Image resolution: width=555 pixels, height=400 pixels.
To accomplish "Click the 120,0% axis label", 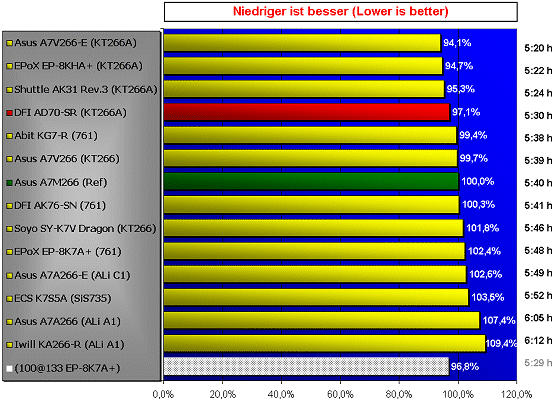I will point(517,394).
